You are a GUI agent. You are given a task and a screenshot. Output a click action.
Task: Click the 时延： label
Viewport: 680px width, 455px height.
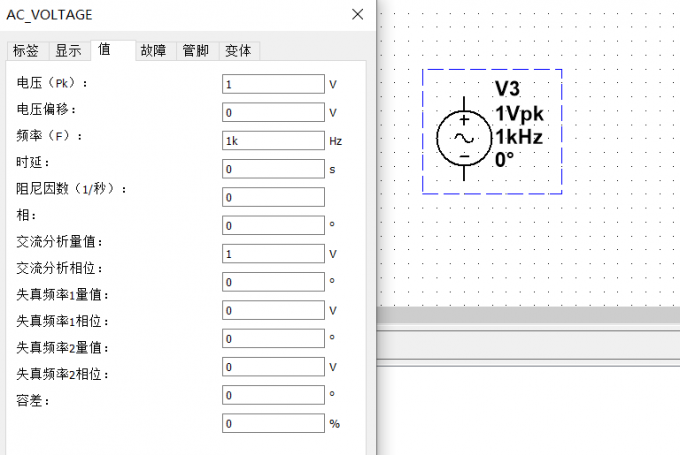(33, 162)
